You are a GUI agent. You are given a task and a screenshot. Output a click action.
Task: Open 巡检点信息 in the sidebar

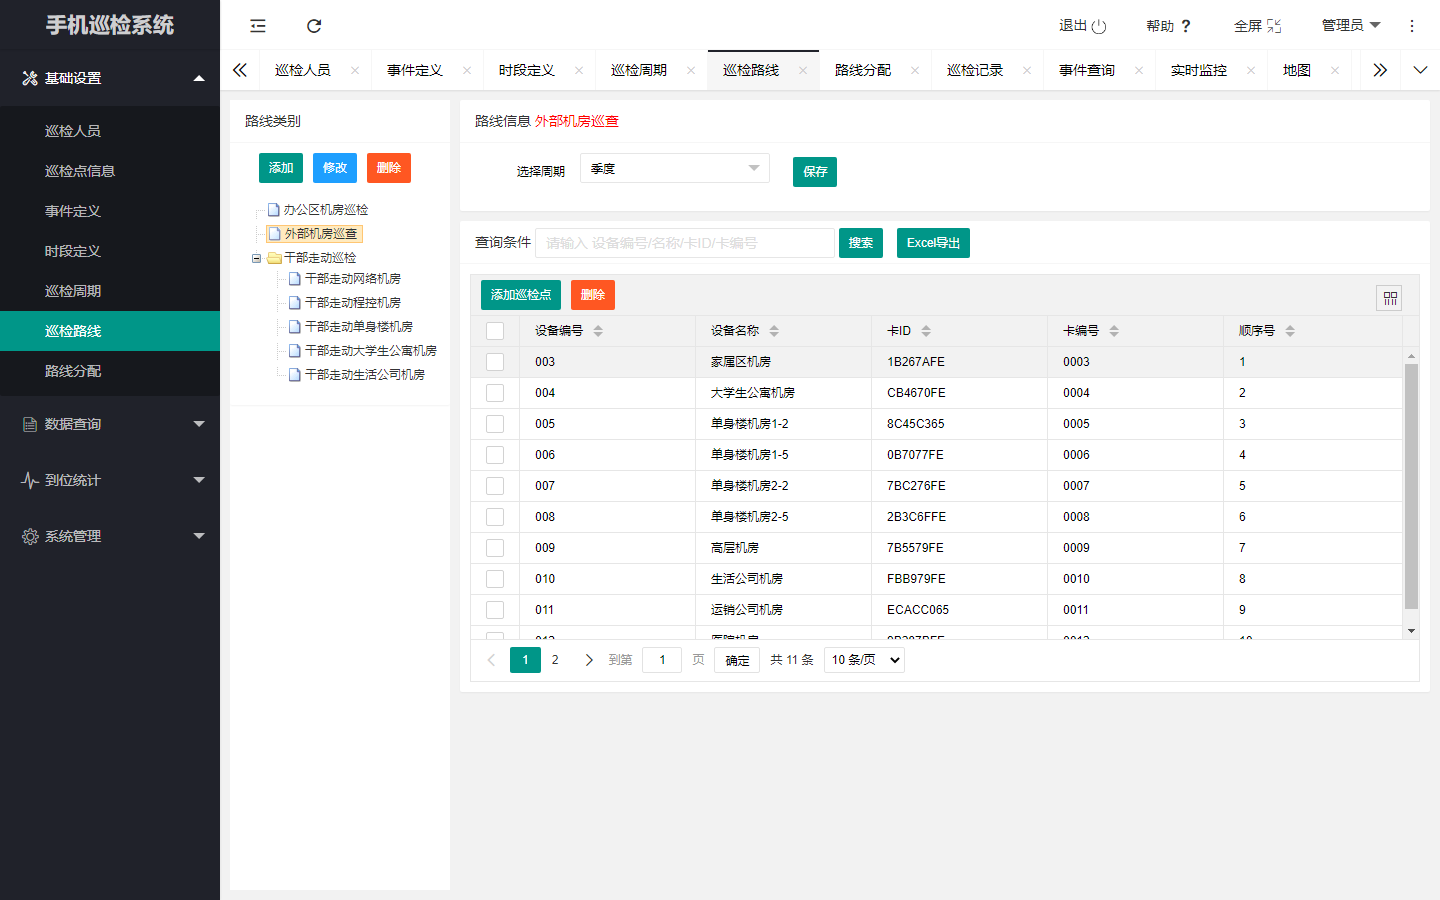80,171
